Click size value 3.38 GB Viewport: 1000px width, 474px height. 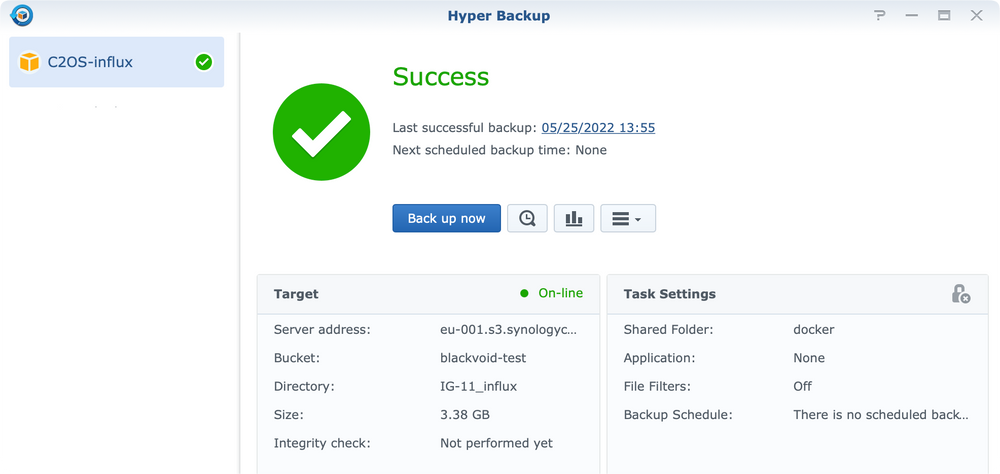pos(465,415)
